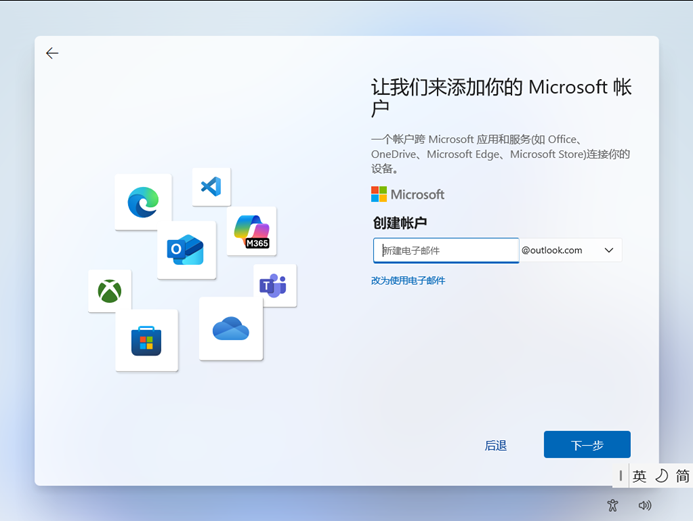The width and height of the screenshot is (693, 521).
Task: Click the Xbox icon tile
Action: [x=110, y=291]
